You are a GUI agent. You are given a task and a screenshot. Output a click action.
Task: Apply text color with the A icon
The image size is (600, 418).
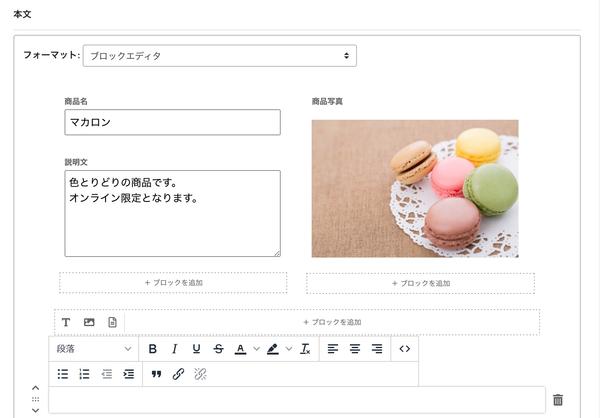[x=240, y=349]
